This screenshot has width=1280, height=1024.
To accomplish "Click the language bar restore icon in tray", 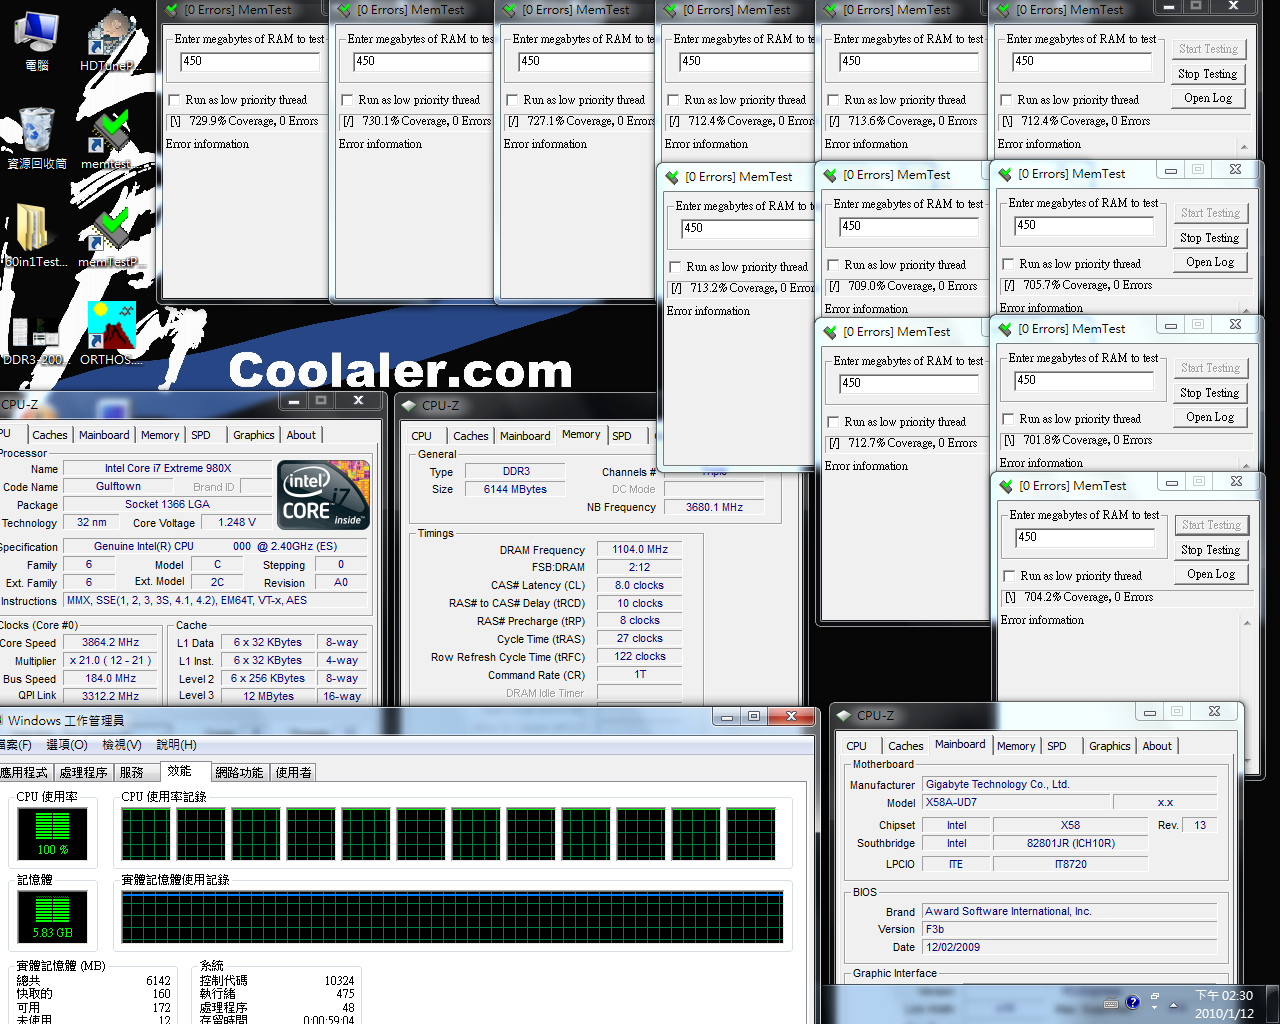I will (x=1155, y=997).
